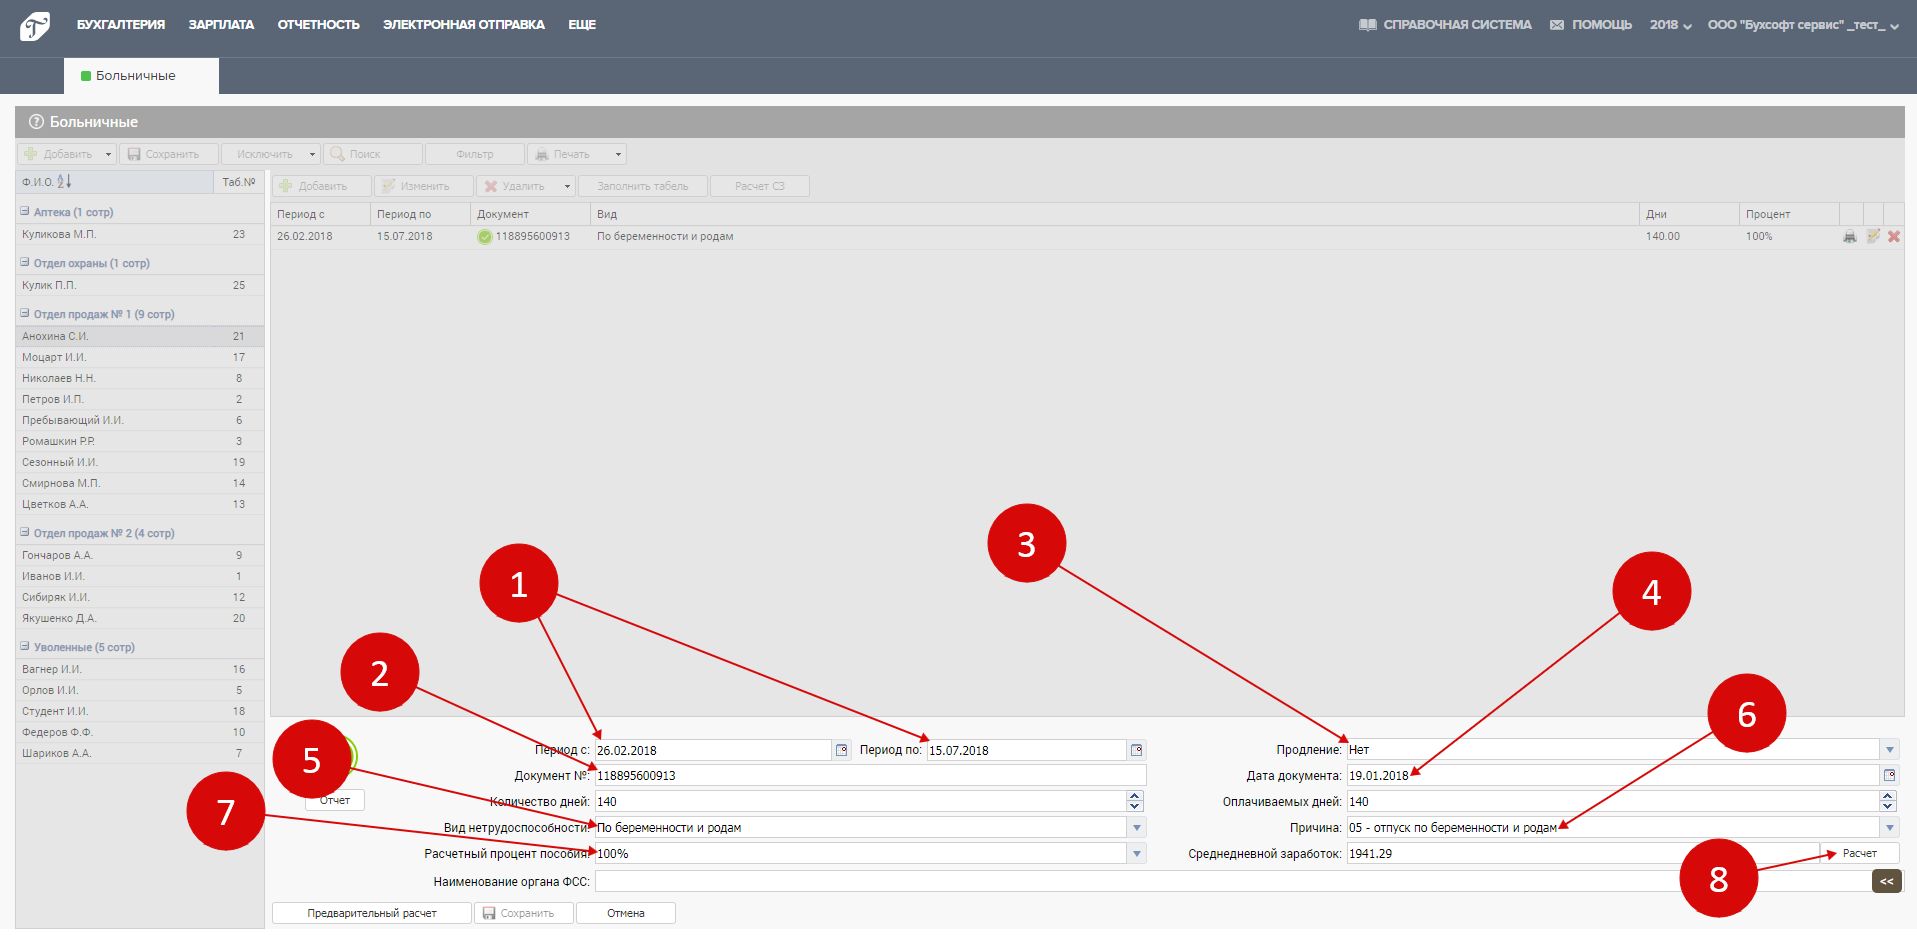Collapse the Отдел охраны group
Screen dimensions: 1917x935
pos(25,262)
